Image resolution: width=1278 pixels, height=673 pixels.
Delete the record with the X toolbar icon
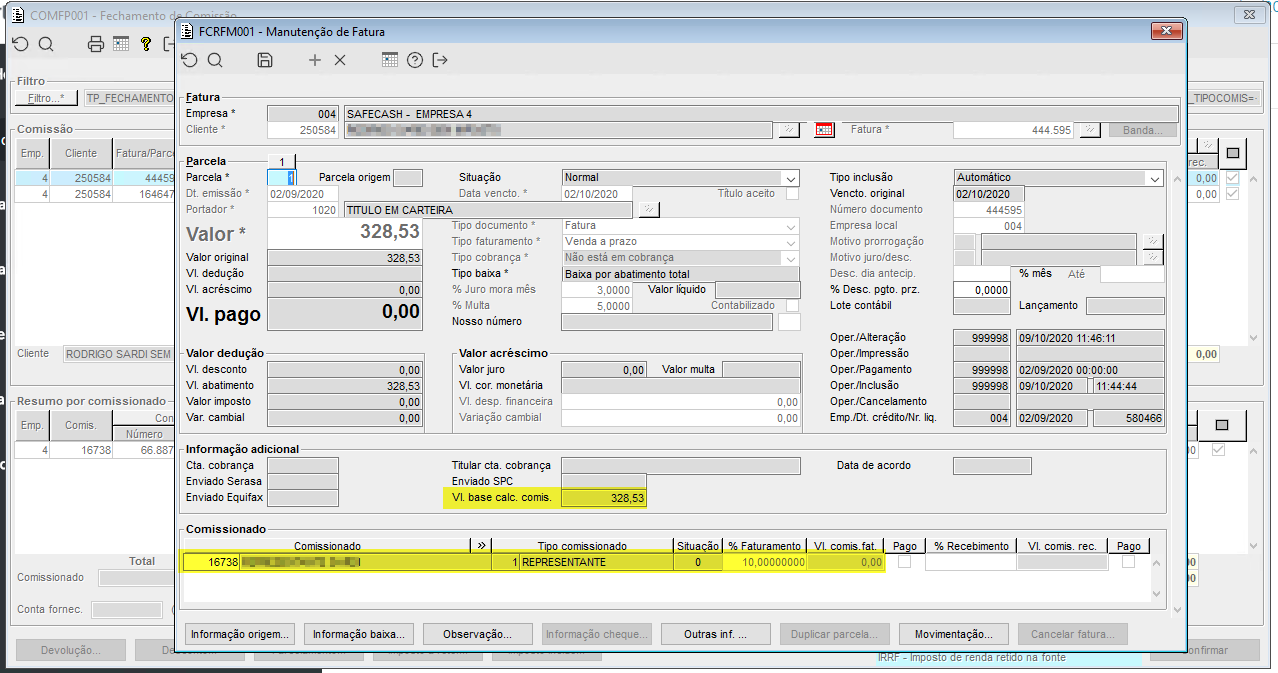(340, 60)
